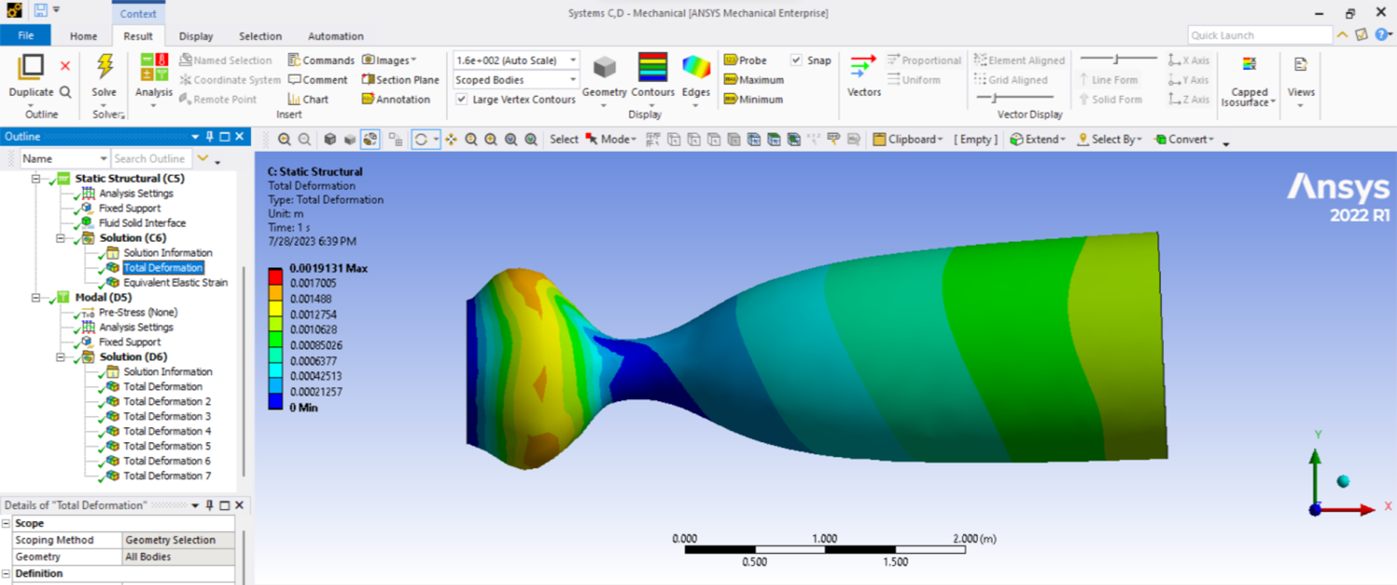Viewport: 1397px width, 585px height.
Task: Click the Quick Launch search box
Action: point(1260,35)
